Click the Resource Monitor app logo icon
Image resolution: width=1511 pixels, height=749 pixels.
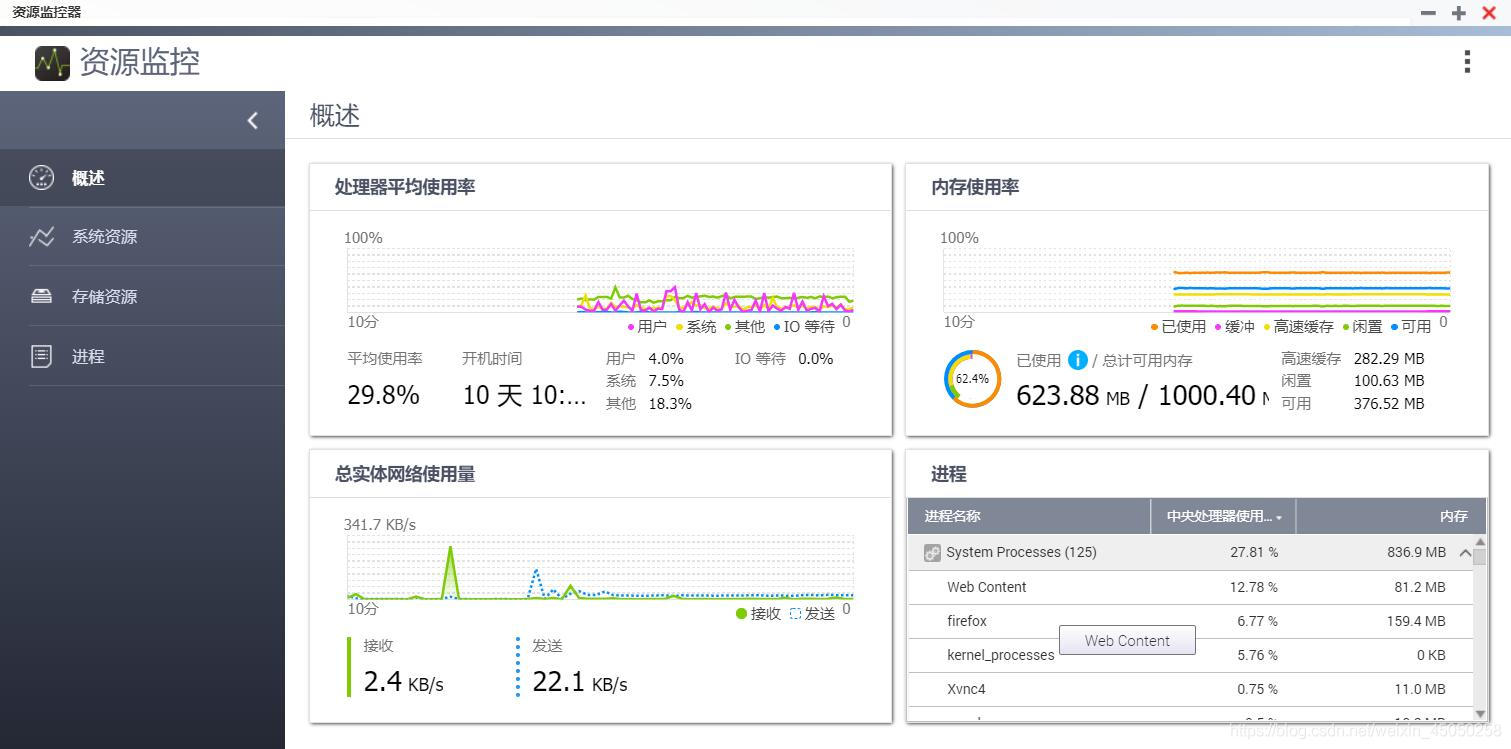[52, 63]
